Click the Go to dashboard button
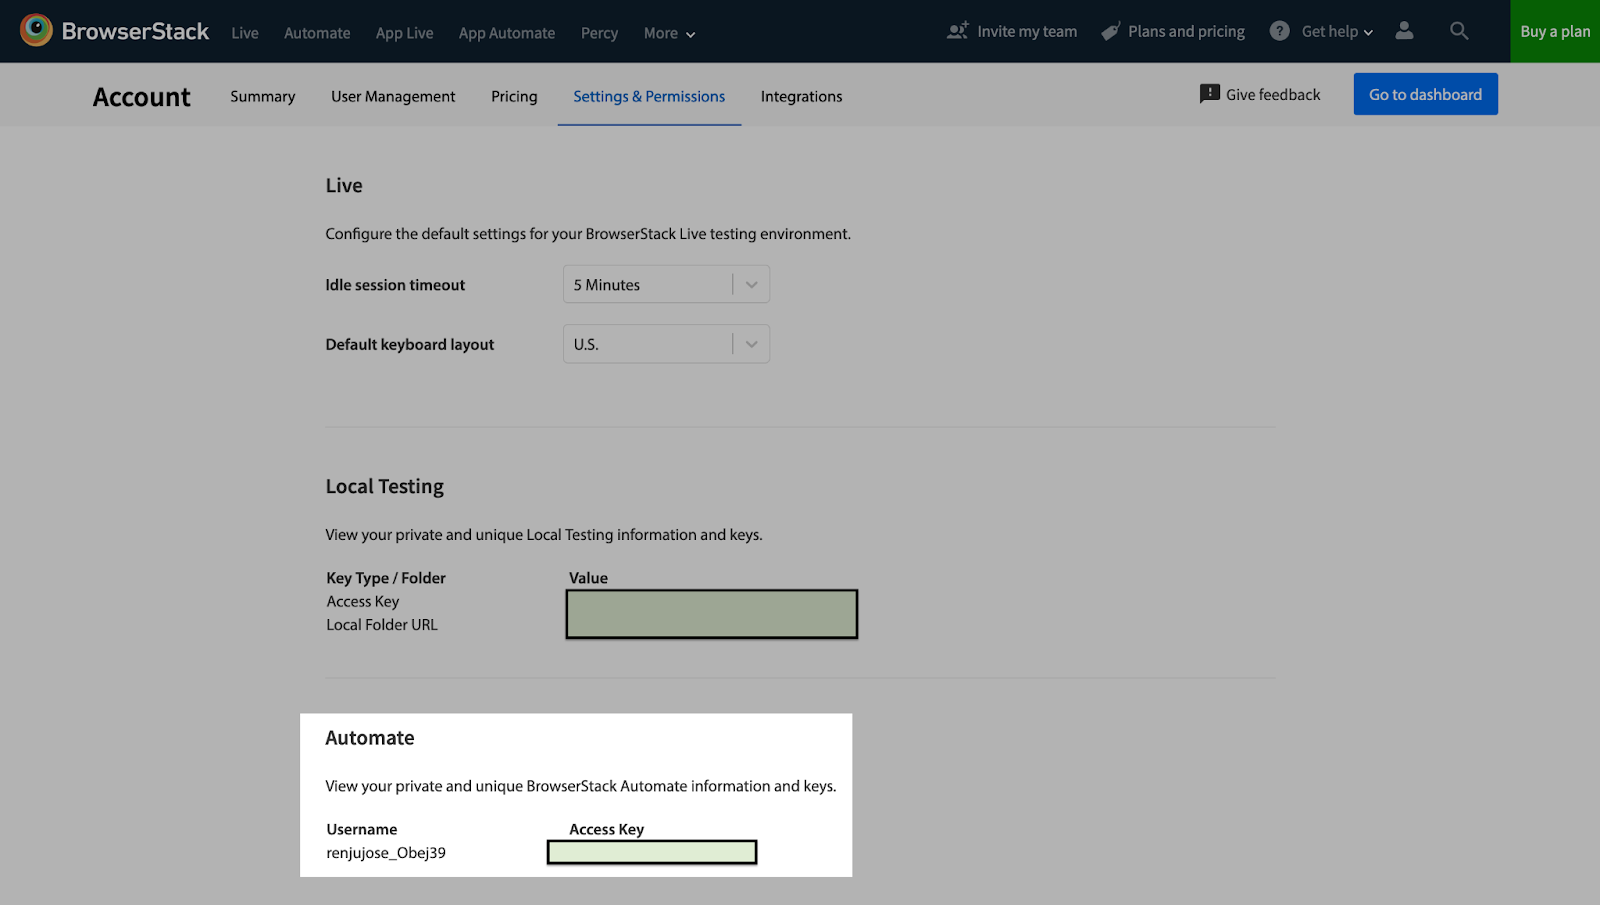Image resolution: width=1600 pixels, height=905 pixels. coord(1425,94)
